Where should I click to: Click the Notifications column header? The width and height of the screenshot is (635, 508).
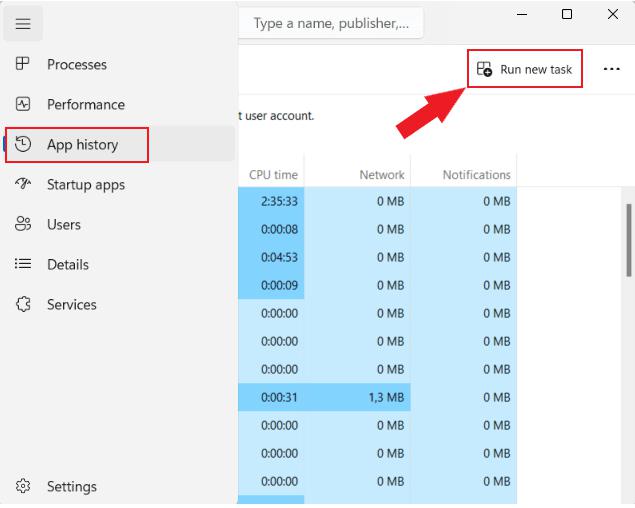476,175
